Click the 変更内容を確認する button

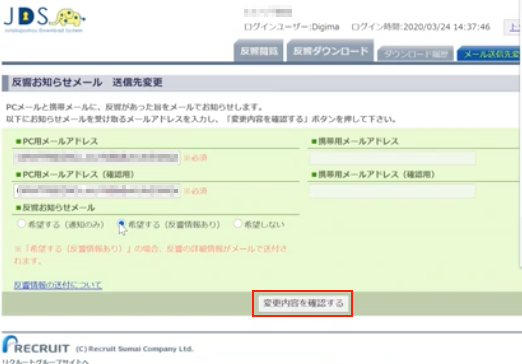pyautogui.click(x=303, y=303)
